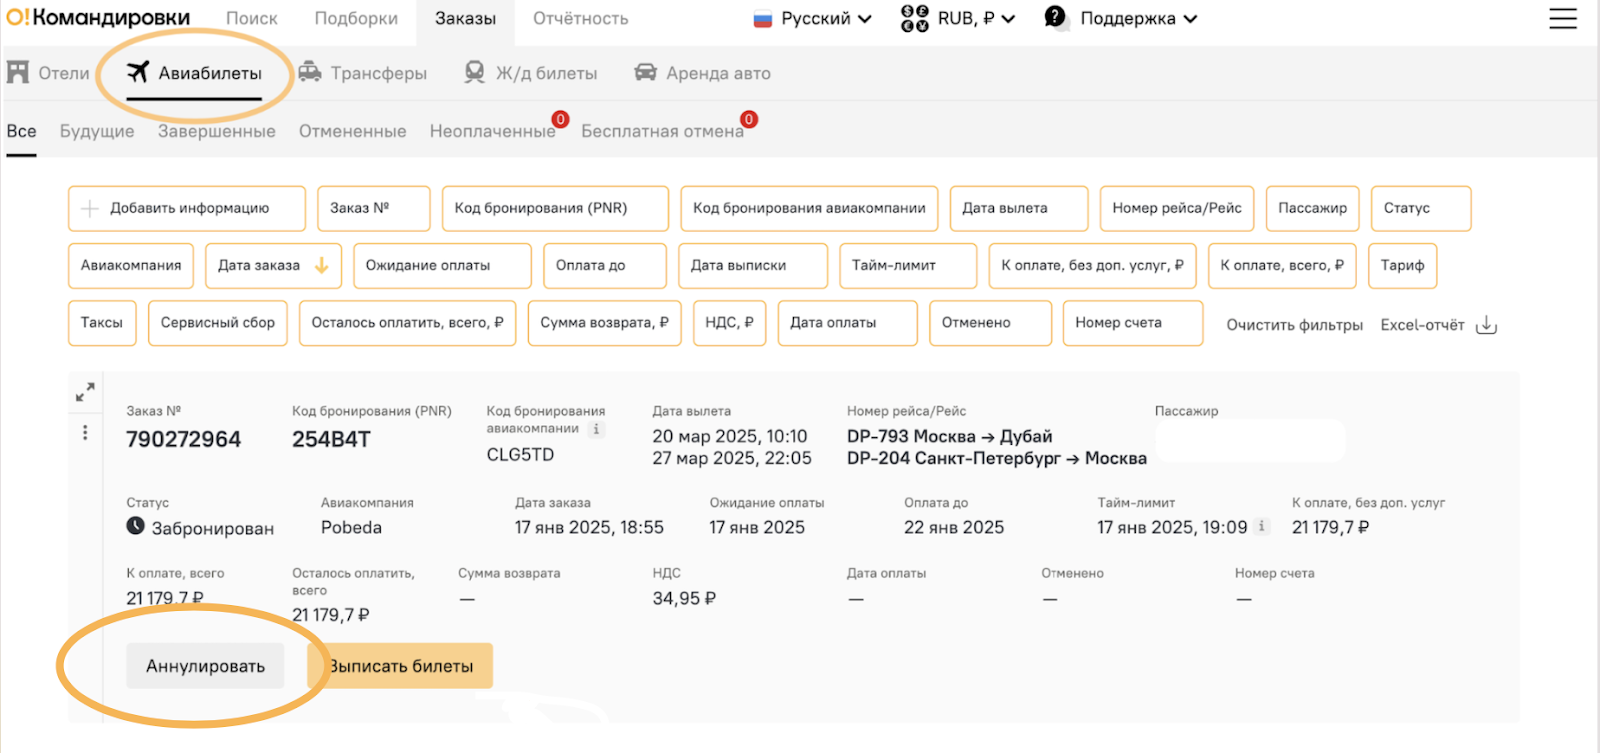Screen dimensions: 1600x753
Task: Click the Тайм-лимит filter field
Action: tap(908, 265)
